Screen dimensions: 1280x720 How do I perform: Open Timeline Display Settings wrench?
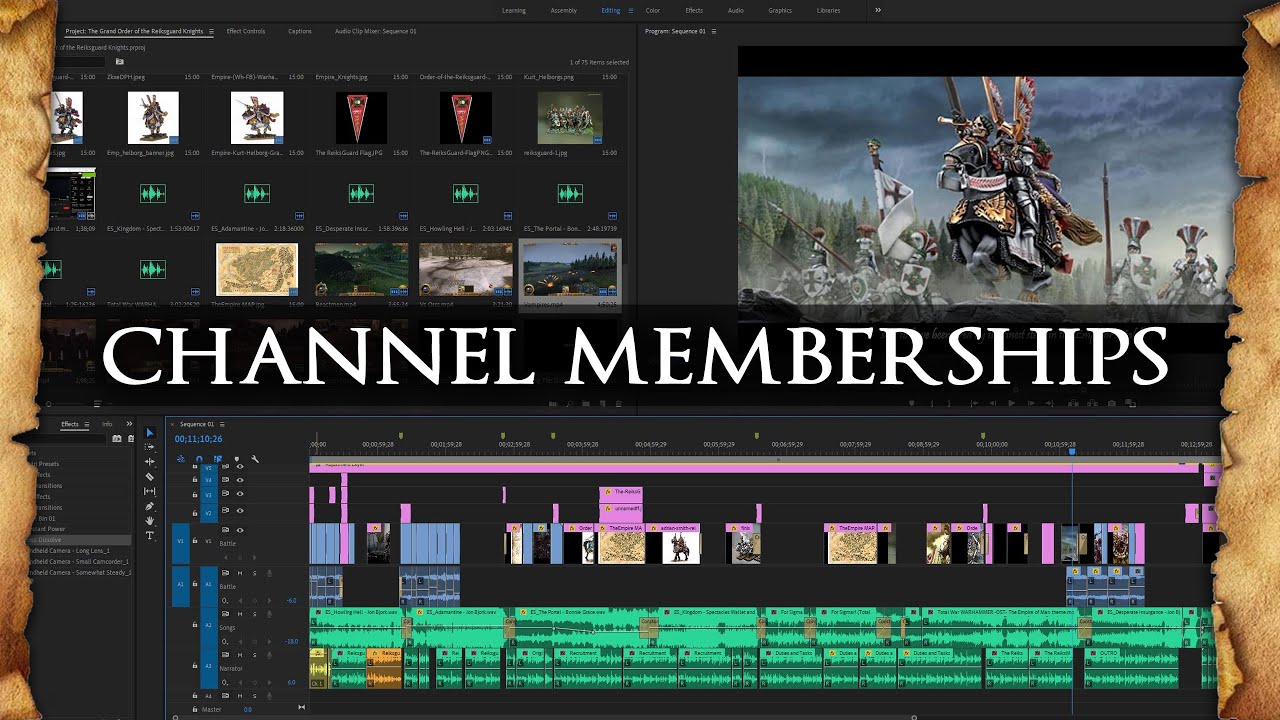coord(255,459)
